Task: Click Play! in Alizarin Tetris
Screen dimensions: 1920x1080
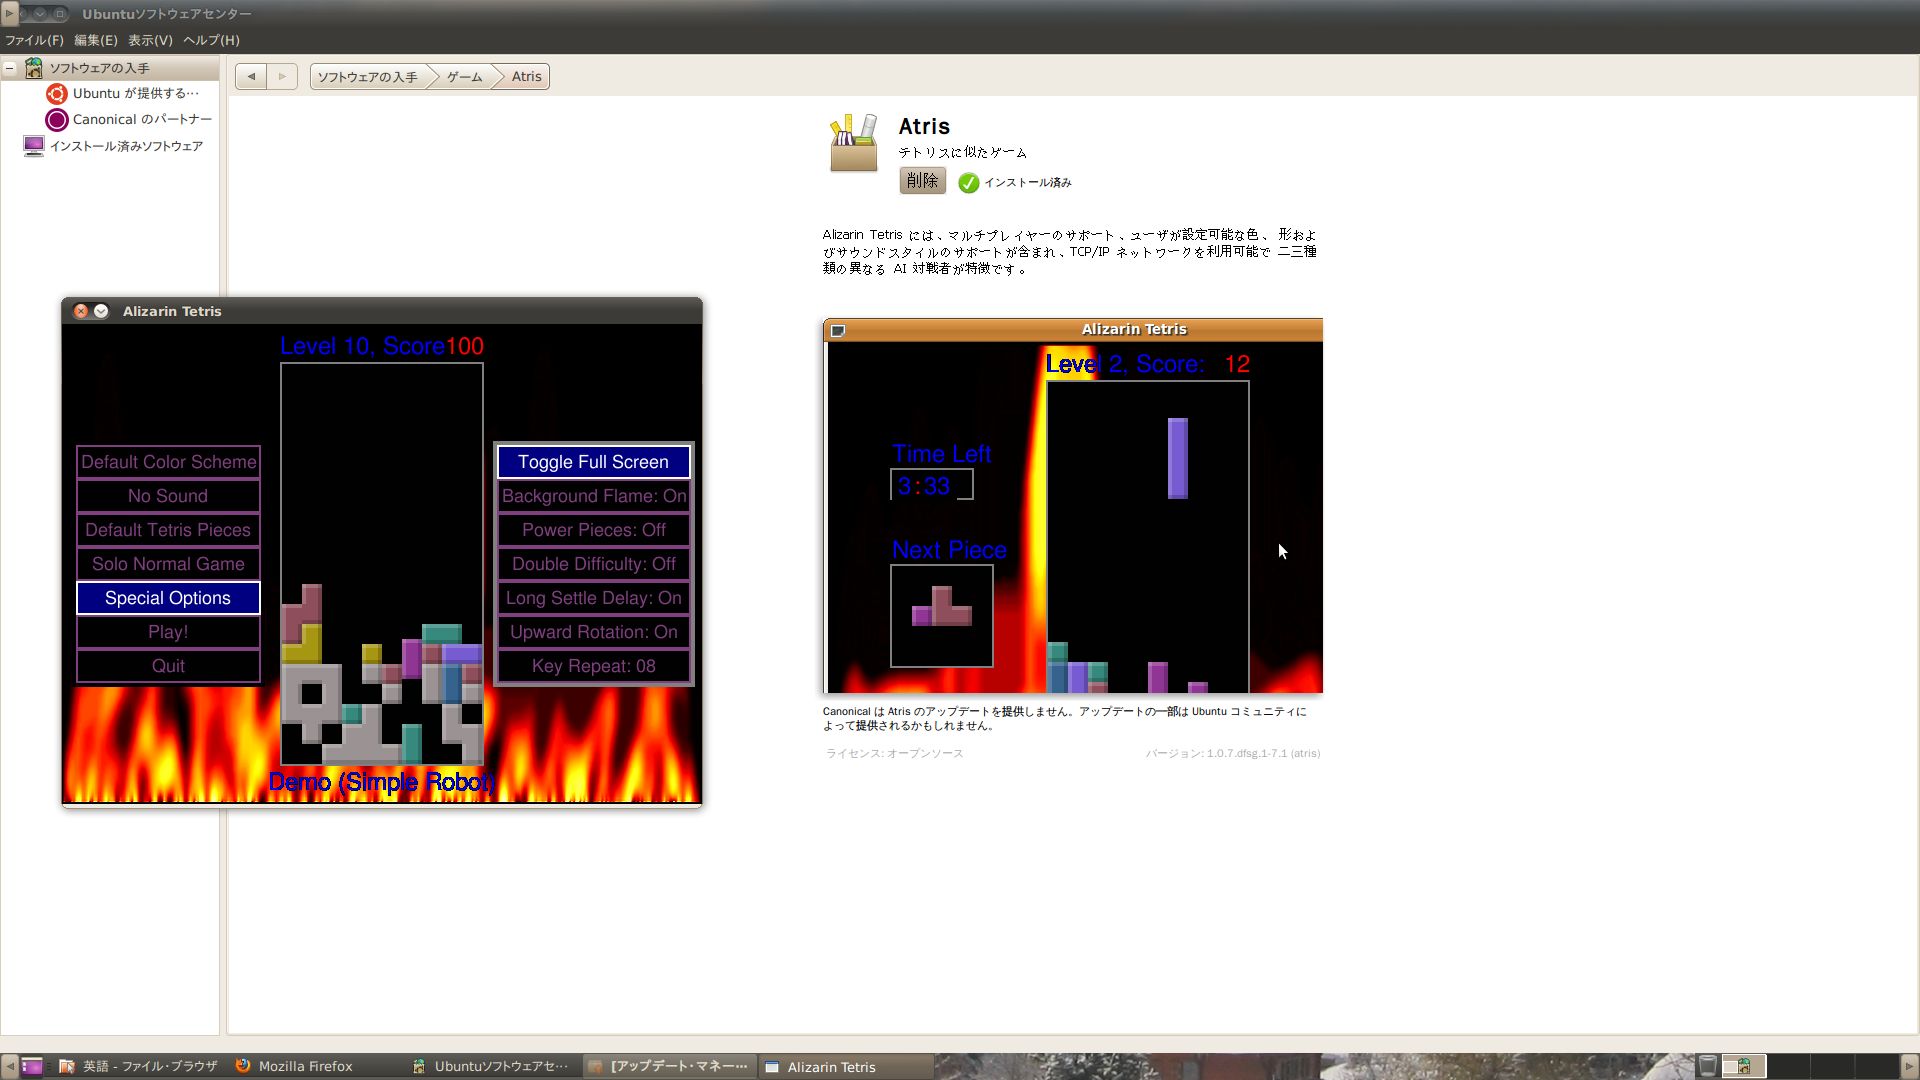Action: pos(168,632)
